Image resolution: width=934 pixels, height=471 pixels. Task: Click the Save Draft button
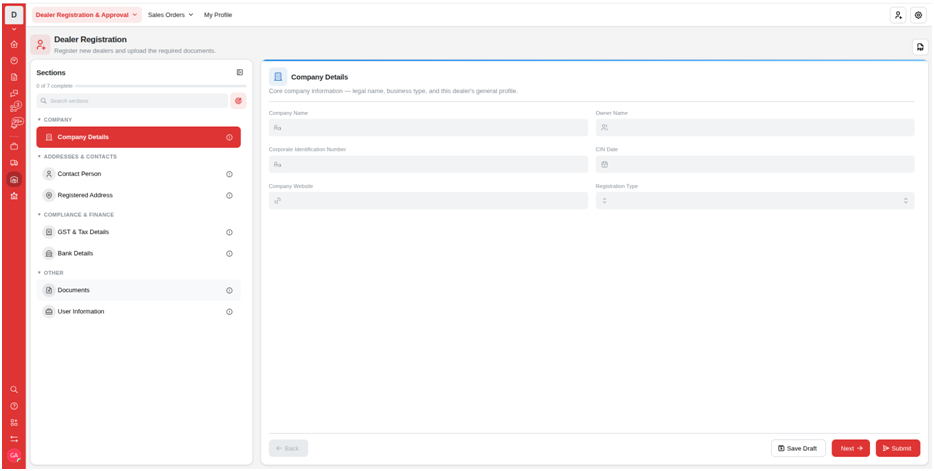coord(798,448)
